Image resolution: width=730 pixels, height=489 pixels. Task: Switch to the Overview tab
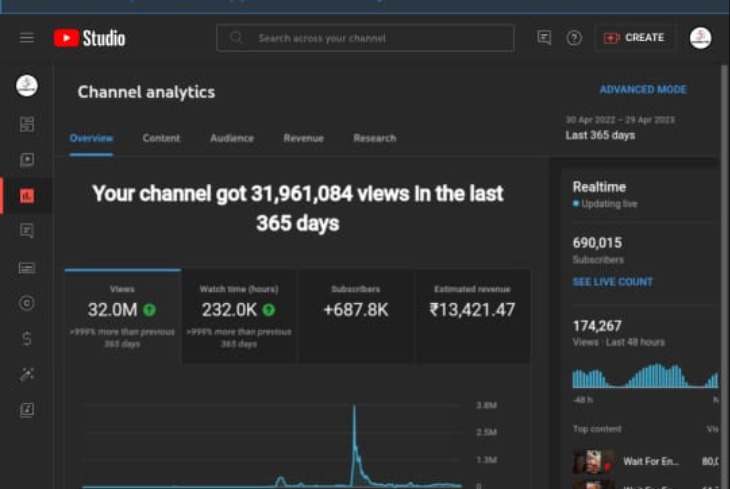coord(91,138)
